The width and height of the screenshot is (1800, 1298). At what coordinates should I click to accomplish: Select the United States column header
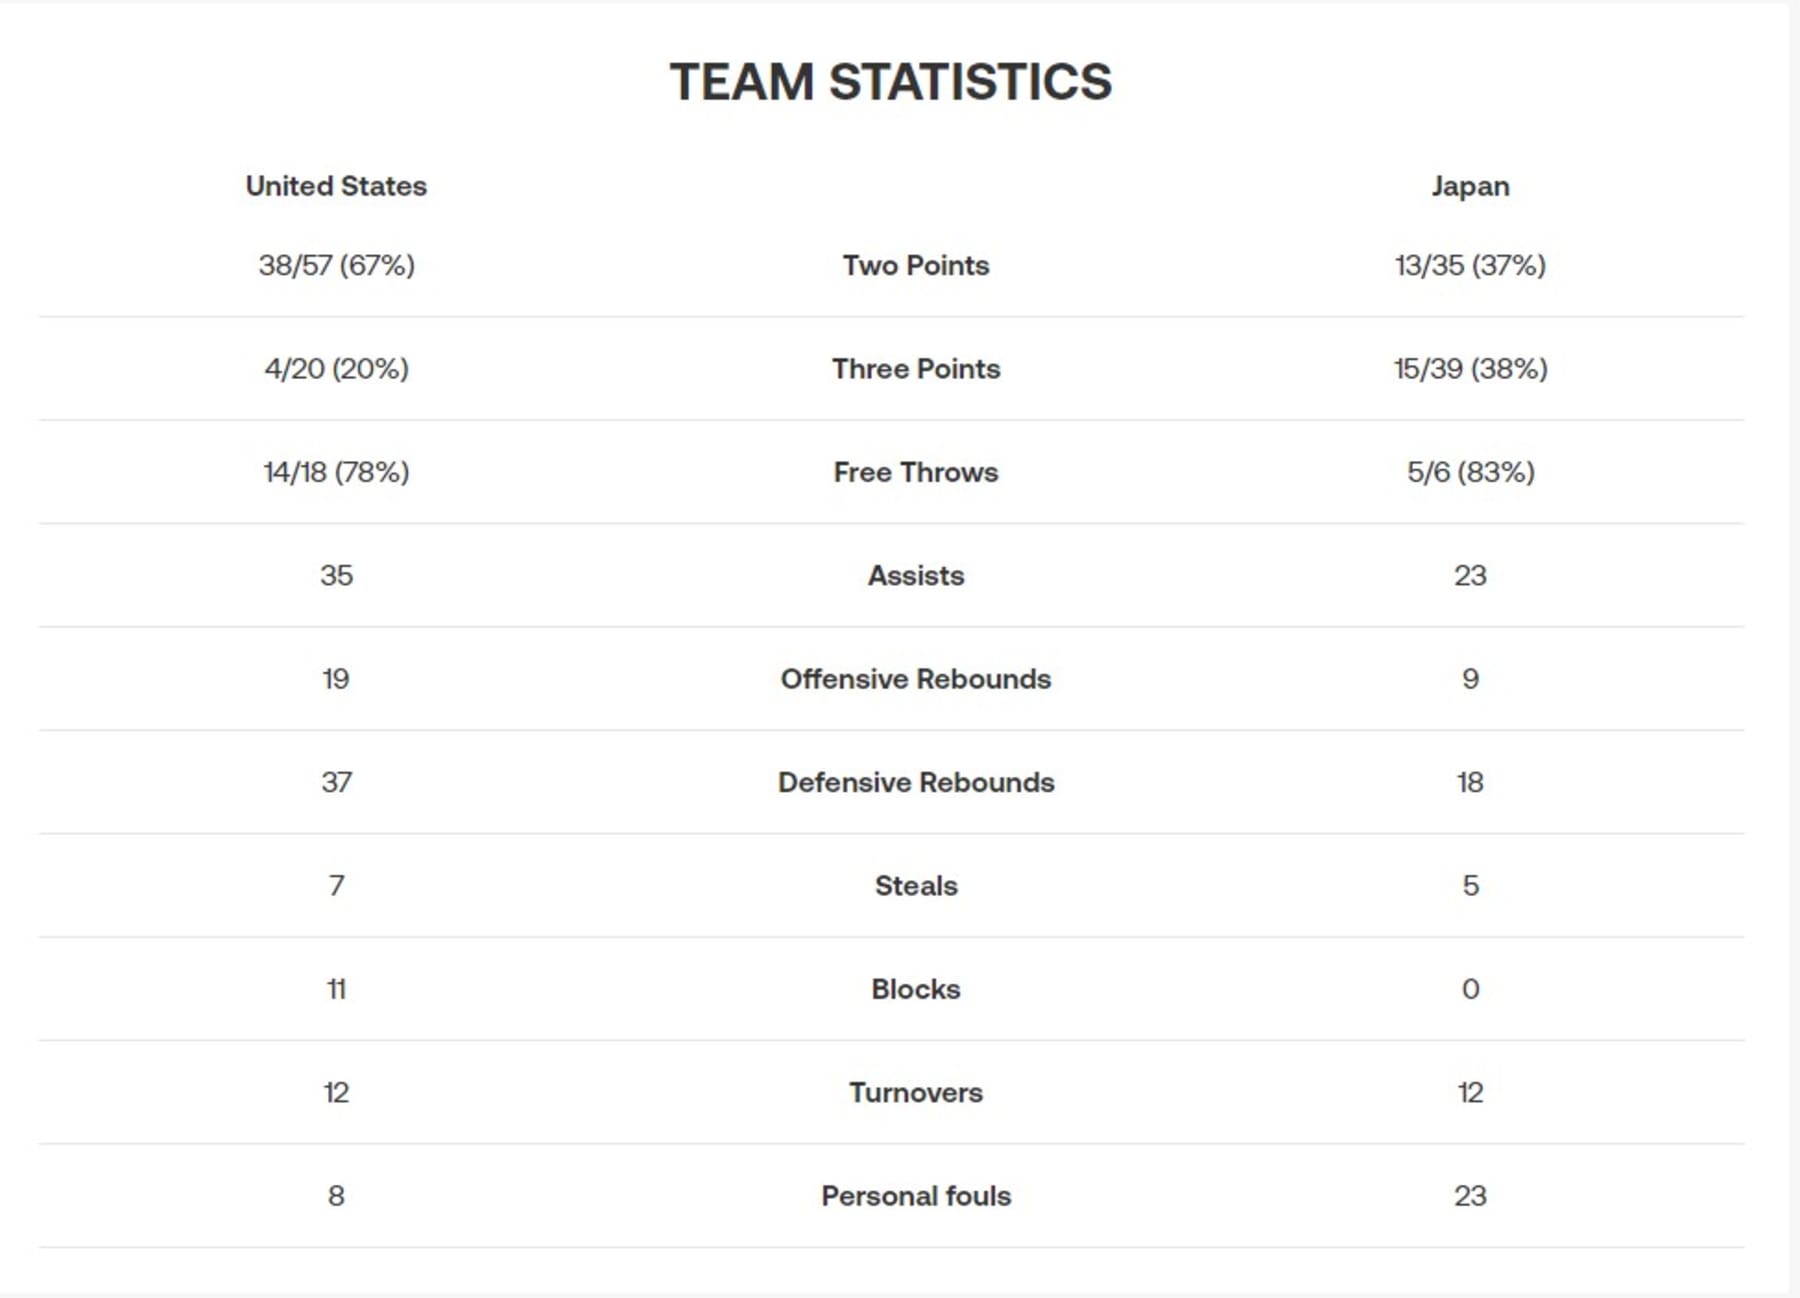click(336, 186)
